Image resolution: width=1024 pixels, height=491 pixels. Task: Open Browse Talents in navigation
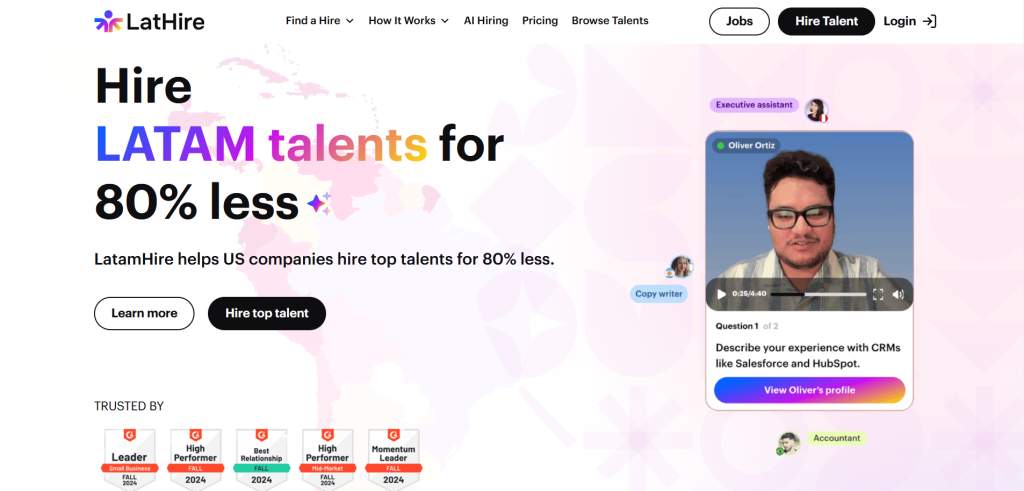(x=610, y=21)
